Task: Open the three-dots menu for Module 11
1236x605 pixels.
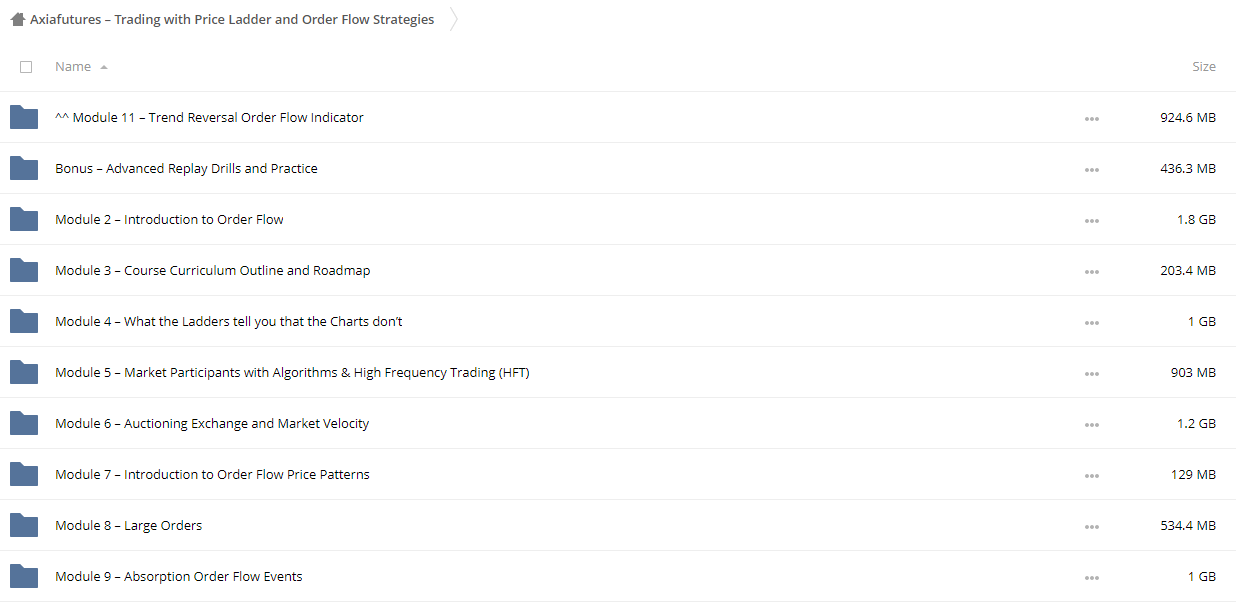Action: pyautogui.click(x=1091, y=119)
